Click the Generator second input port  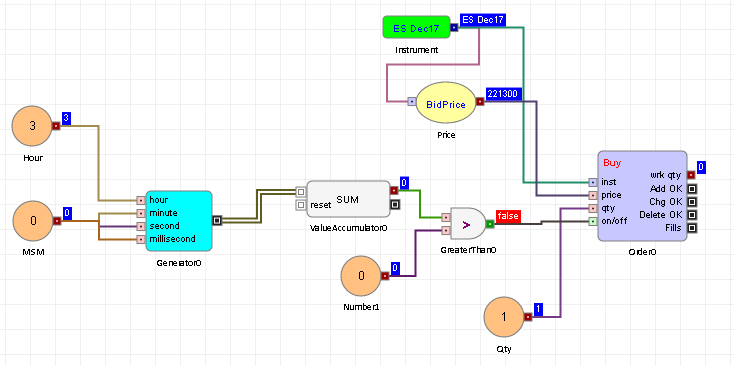[141, 226]
